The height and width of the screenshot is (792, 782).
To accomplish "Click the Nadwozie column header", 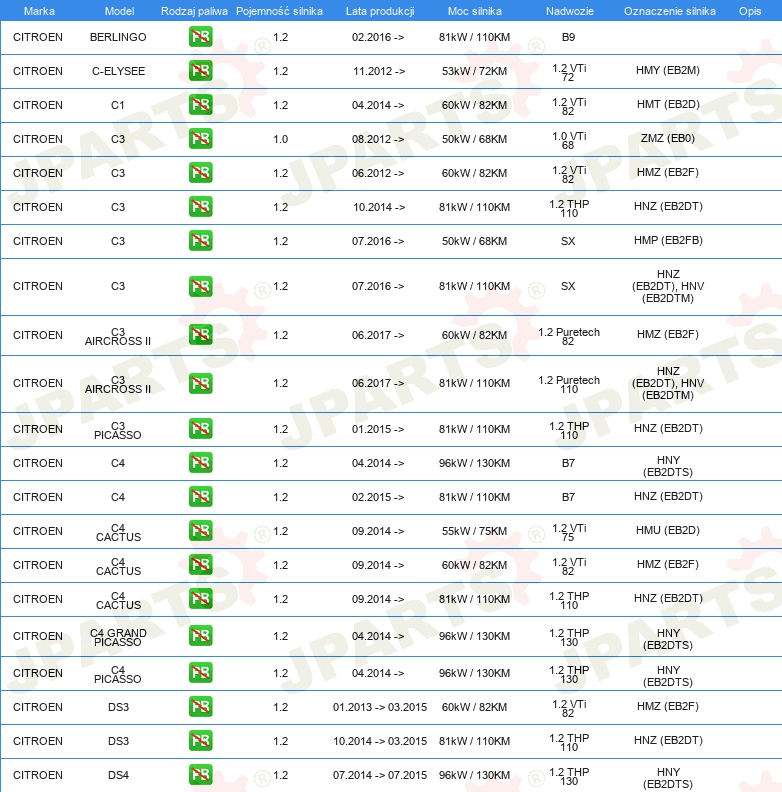I will (x=568, y=10).
